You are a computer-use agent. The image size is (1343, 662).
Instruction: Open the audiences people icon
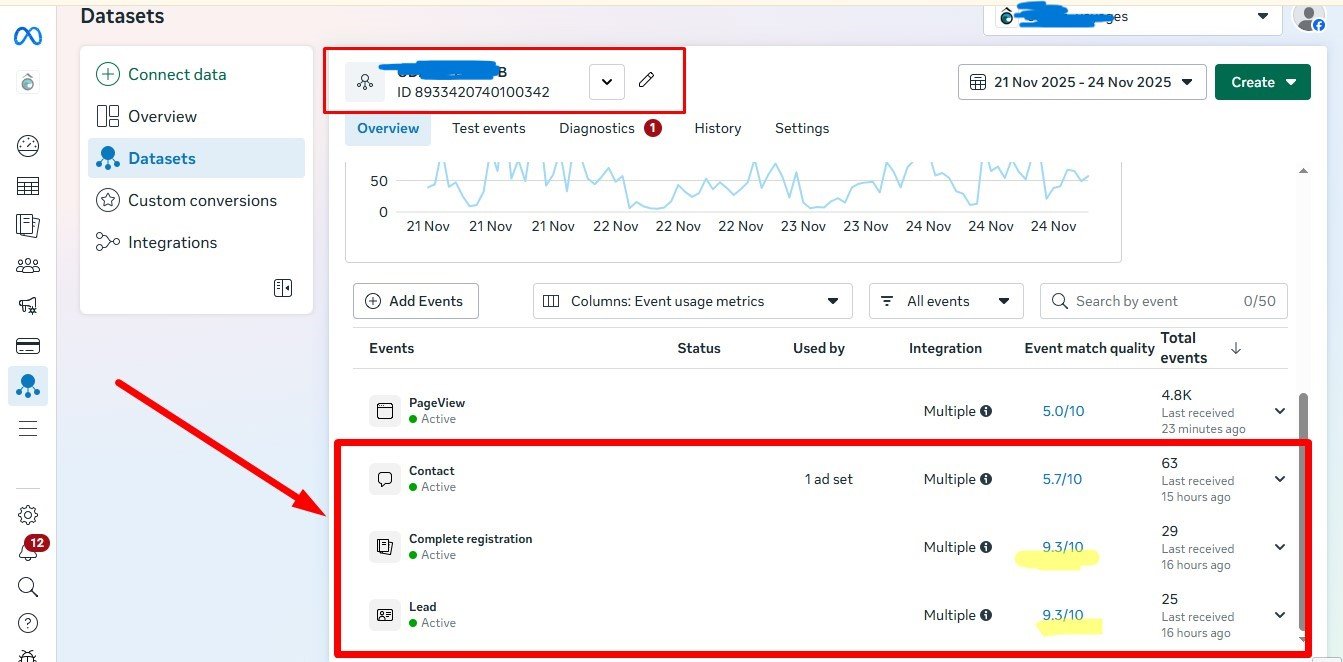point(28,266)
